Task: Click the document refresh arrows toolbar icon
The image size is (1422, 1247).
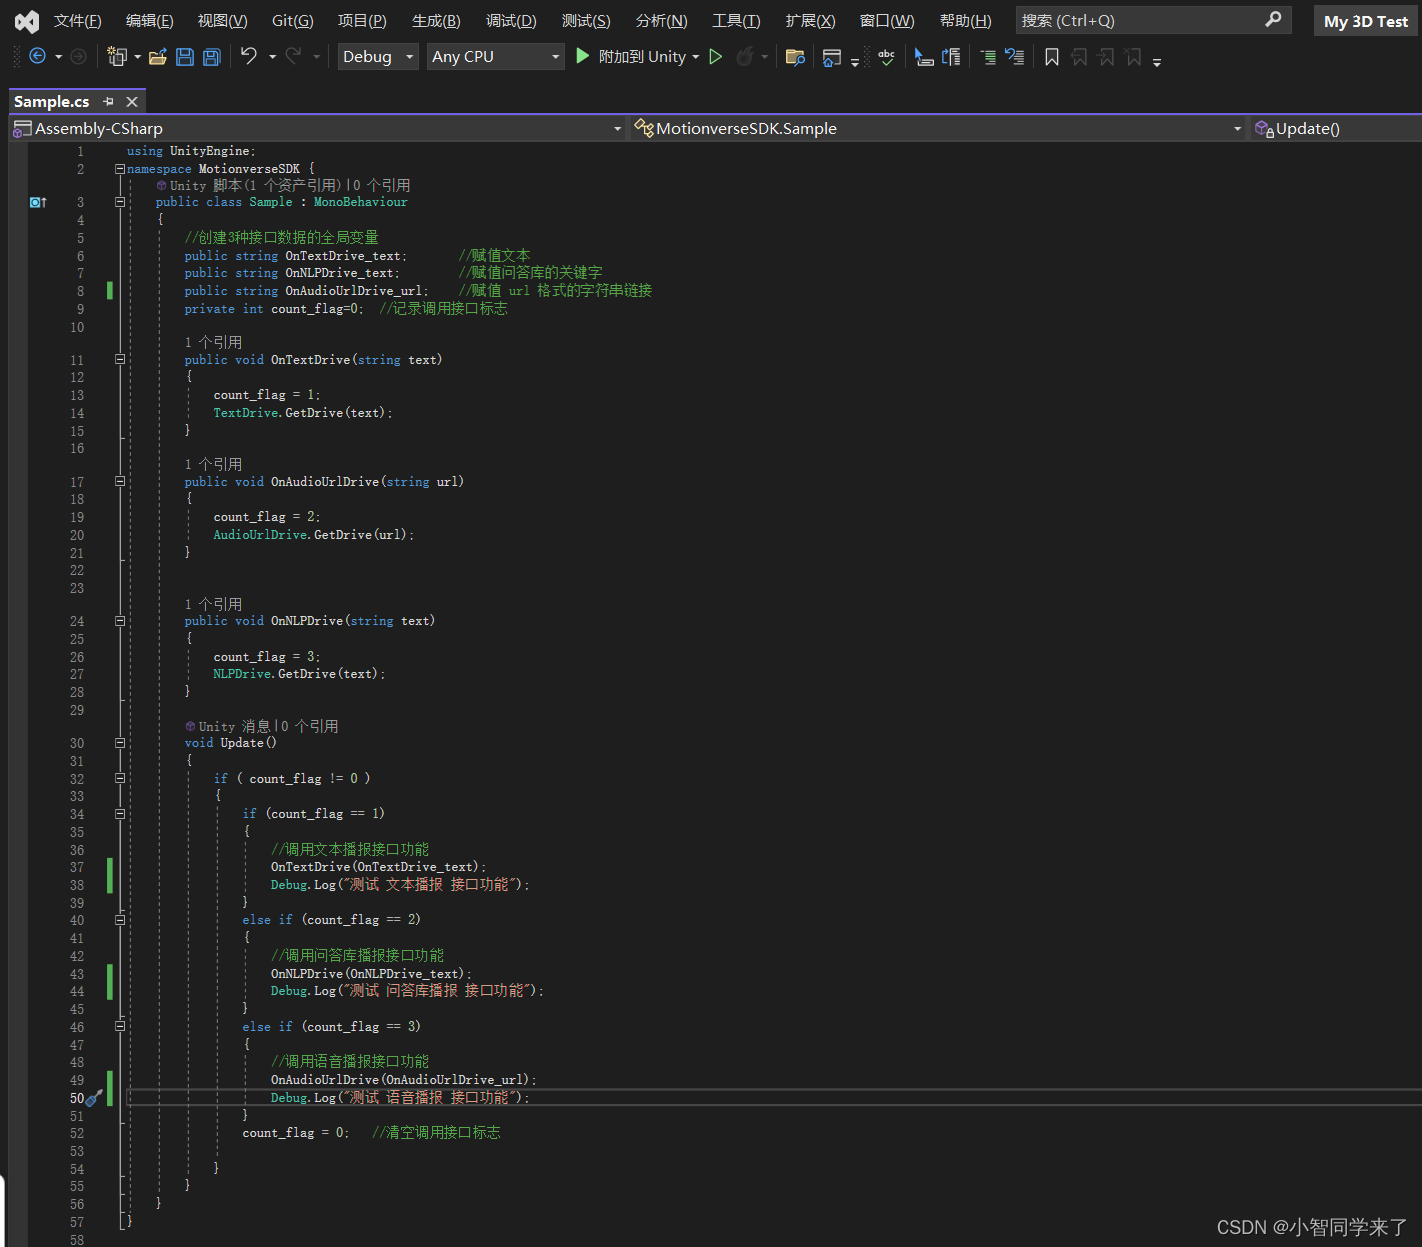Action: [x=951, y=57]
